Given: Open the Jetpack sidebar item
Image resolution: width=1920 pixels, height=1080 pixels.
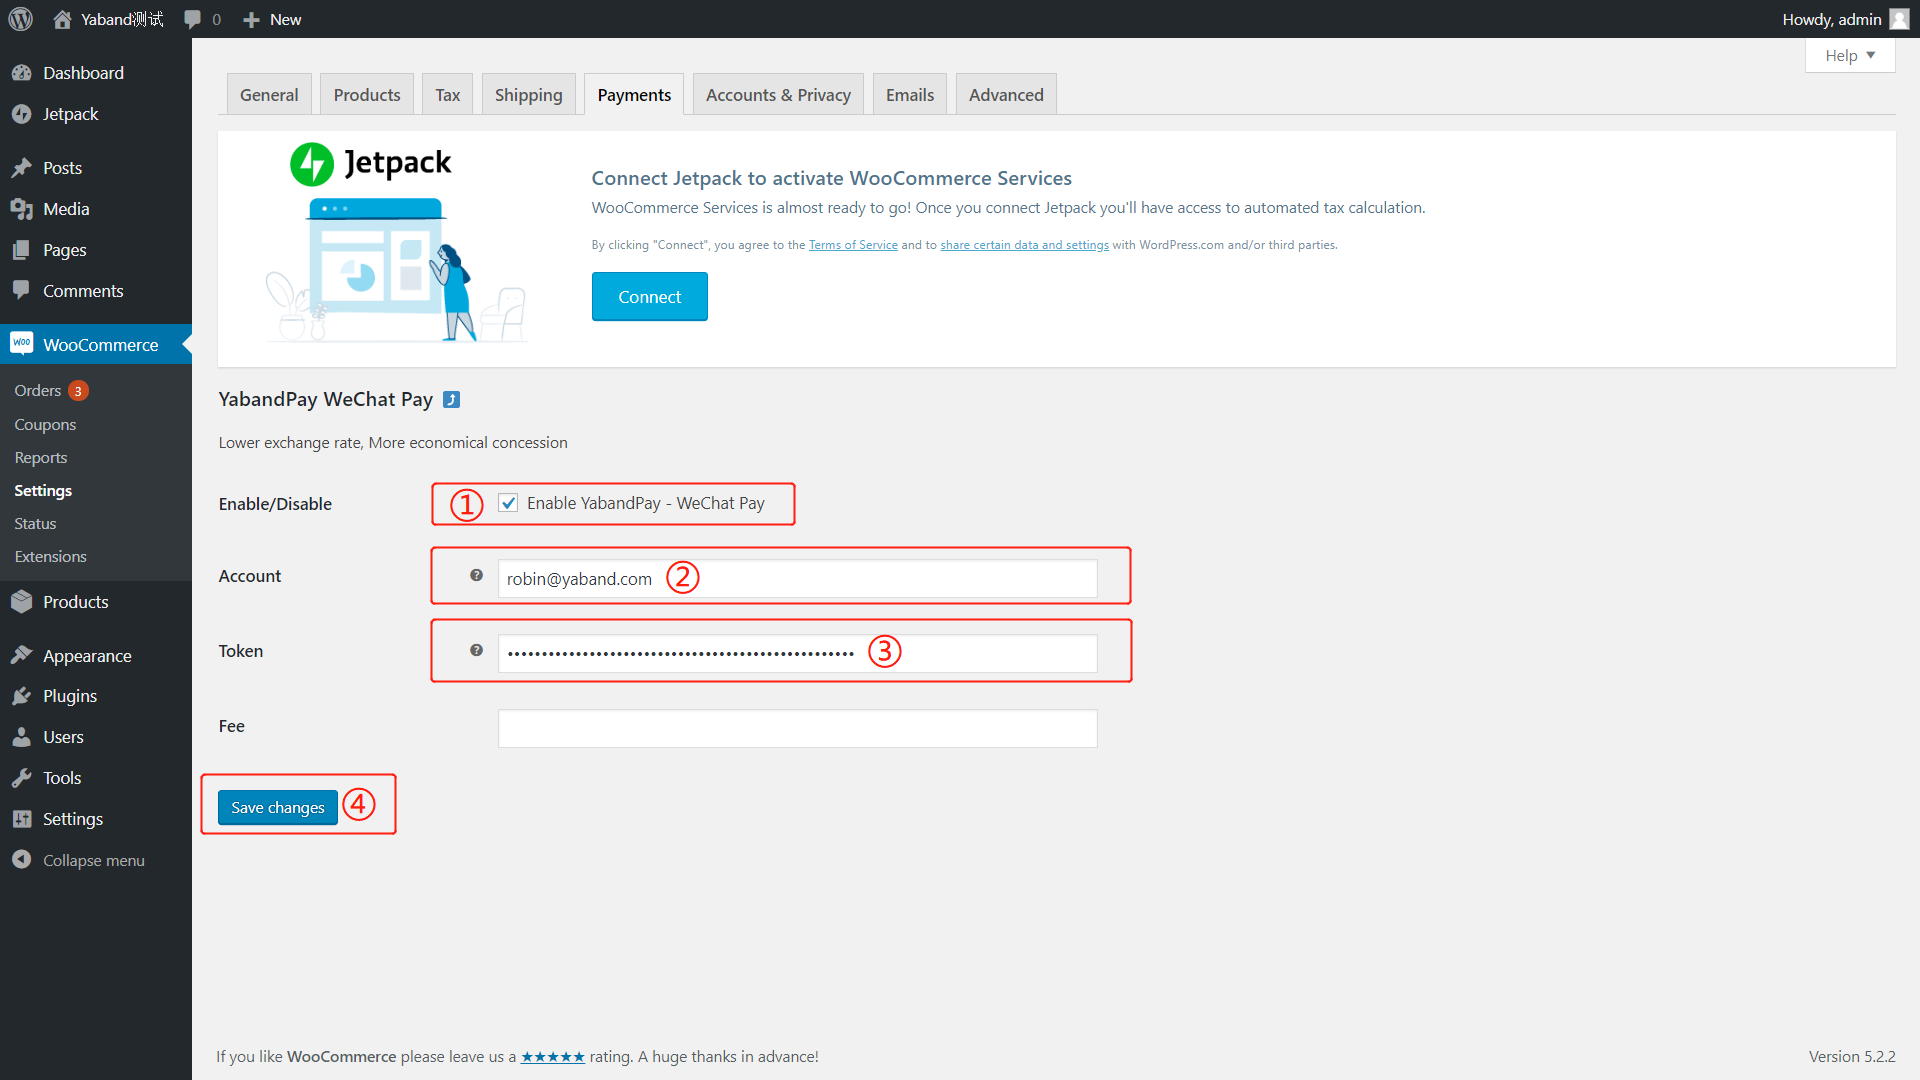Looking at the screenshot, I should tap(70, 114).
